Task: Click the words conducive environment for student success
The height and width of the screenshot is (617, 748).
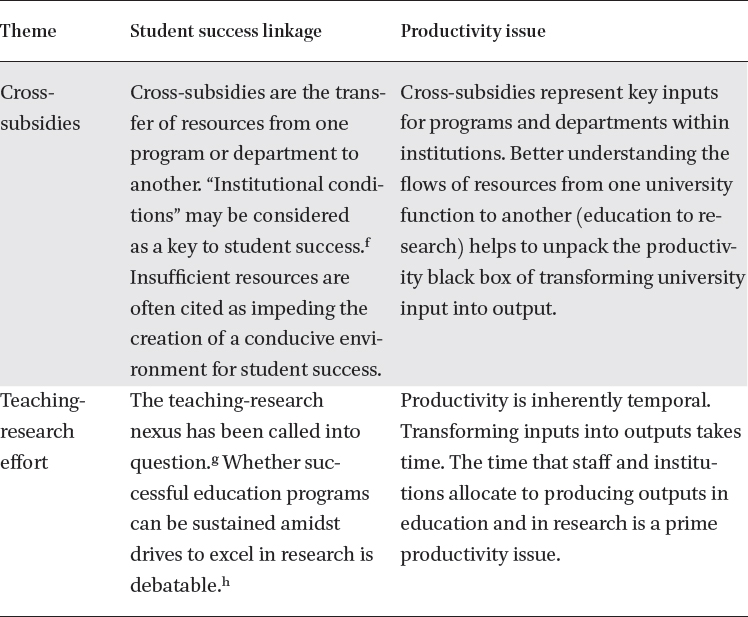Action: [x=256, y=354]
